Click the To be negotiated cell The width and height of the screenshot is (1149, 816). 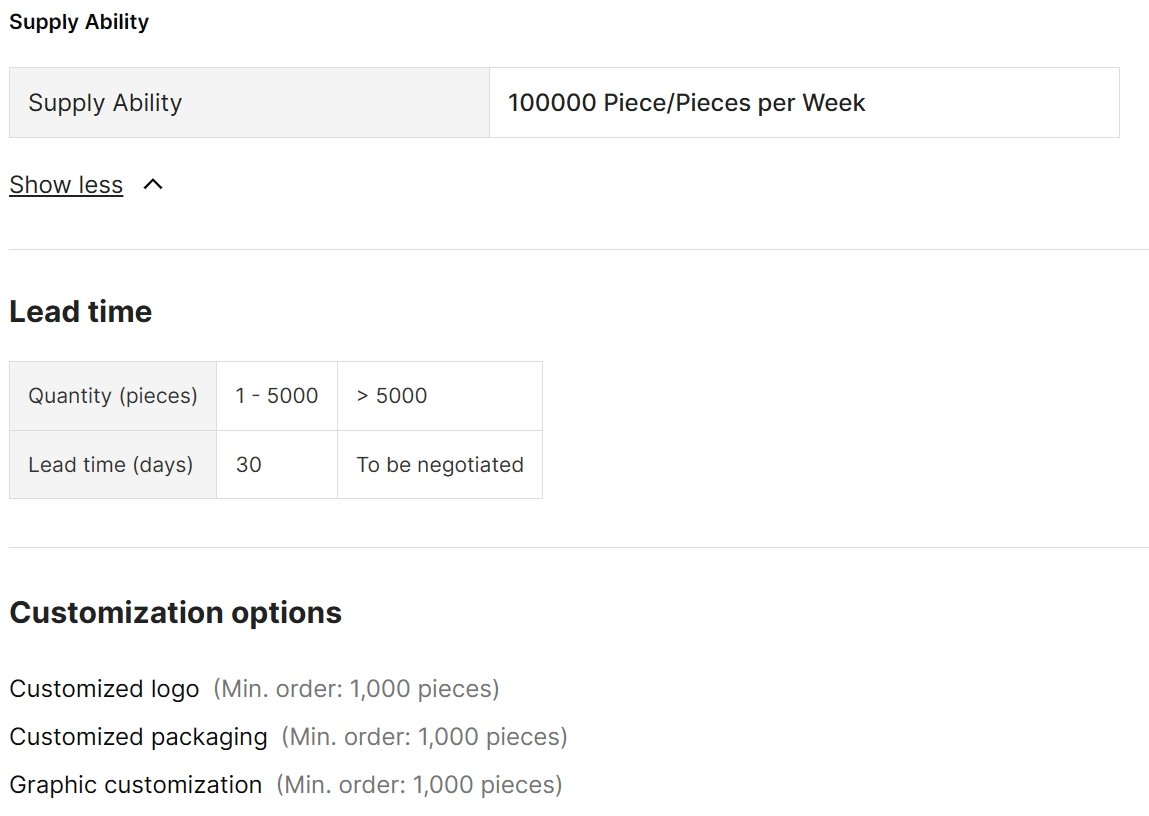click(439, 465)
